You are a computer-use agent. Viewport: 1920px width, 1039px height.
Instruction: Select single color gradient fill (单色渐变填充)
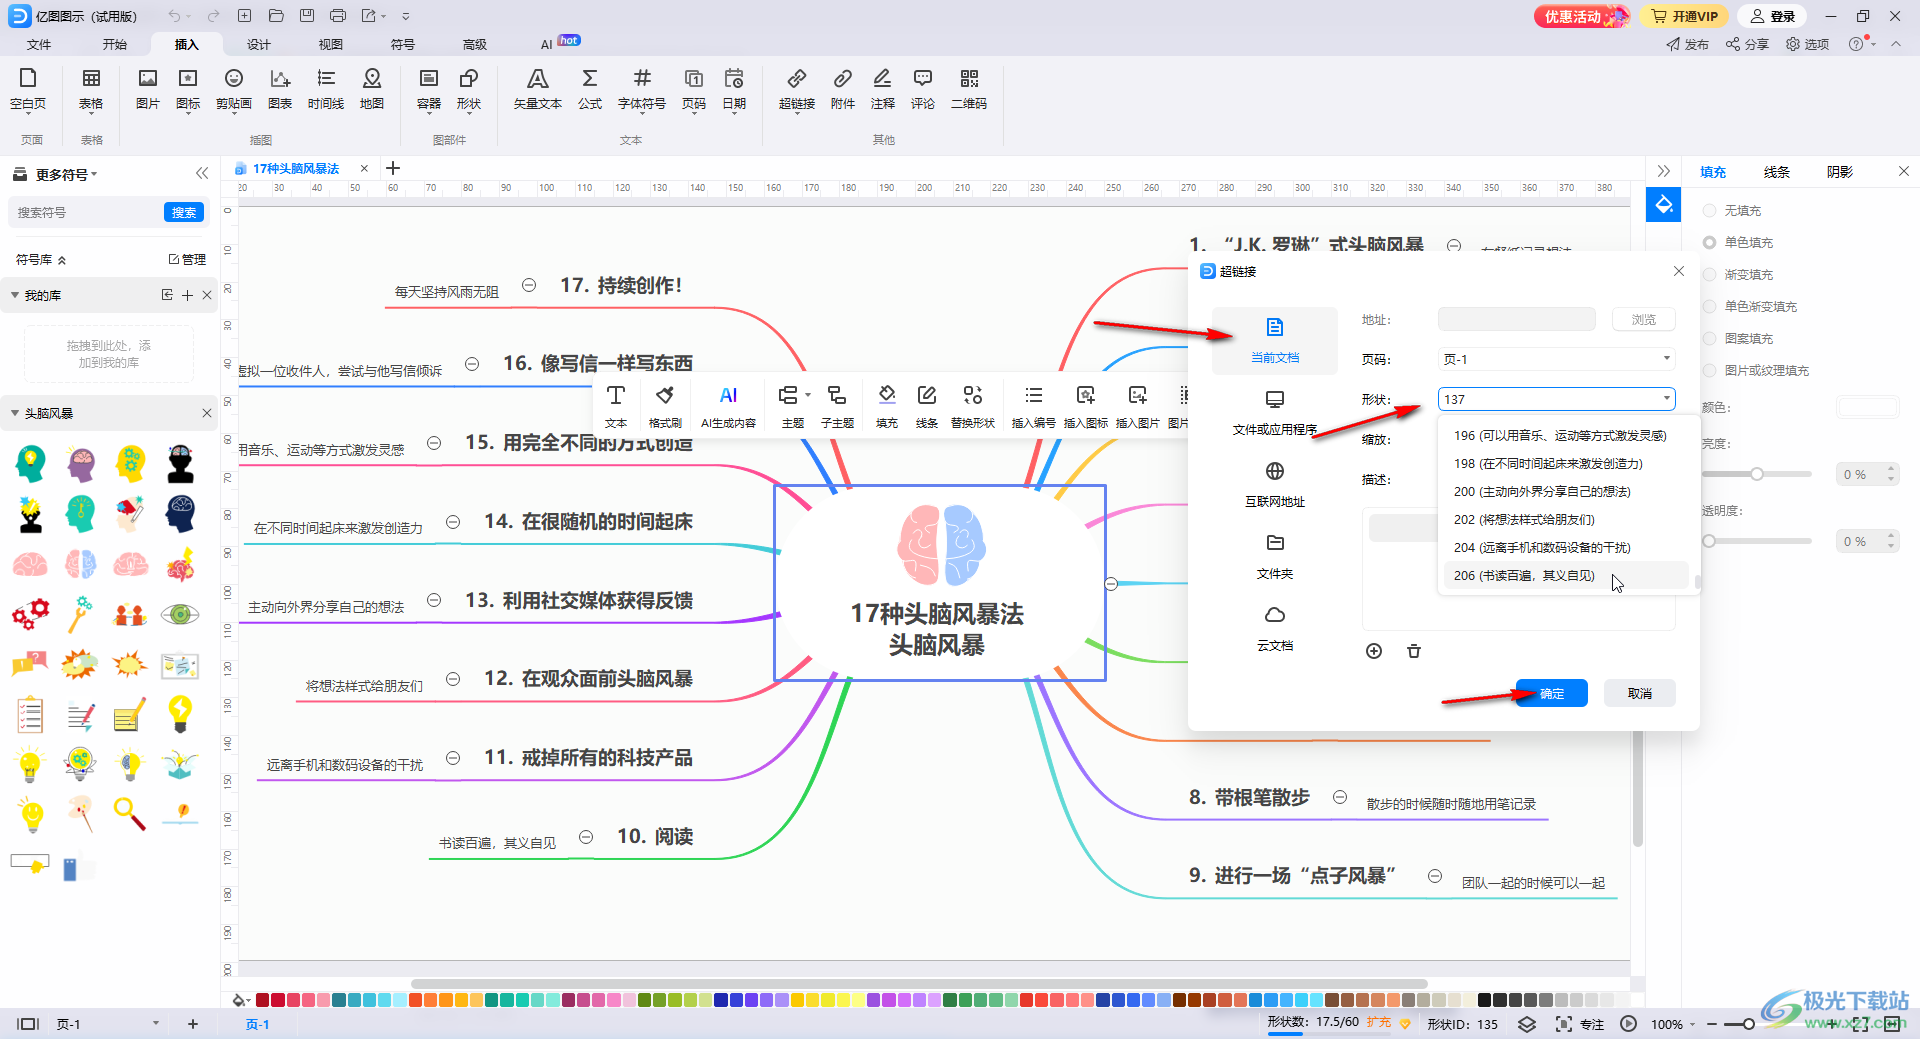click(1750, 307)
